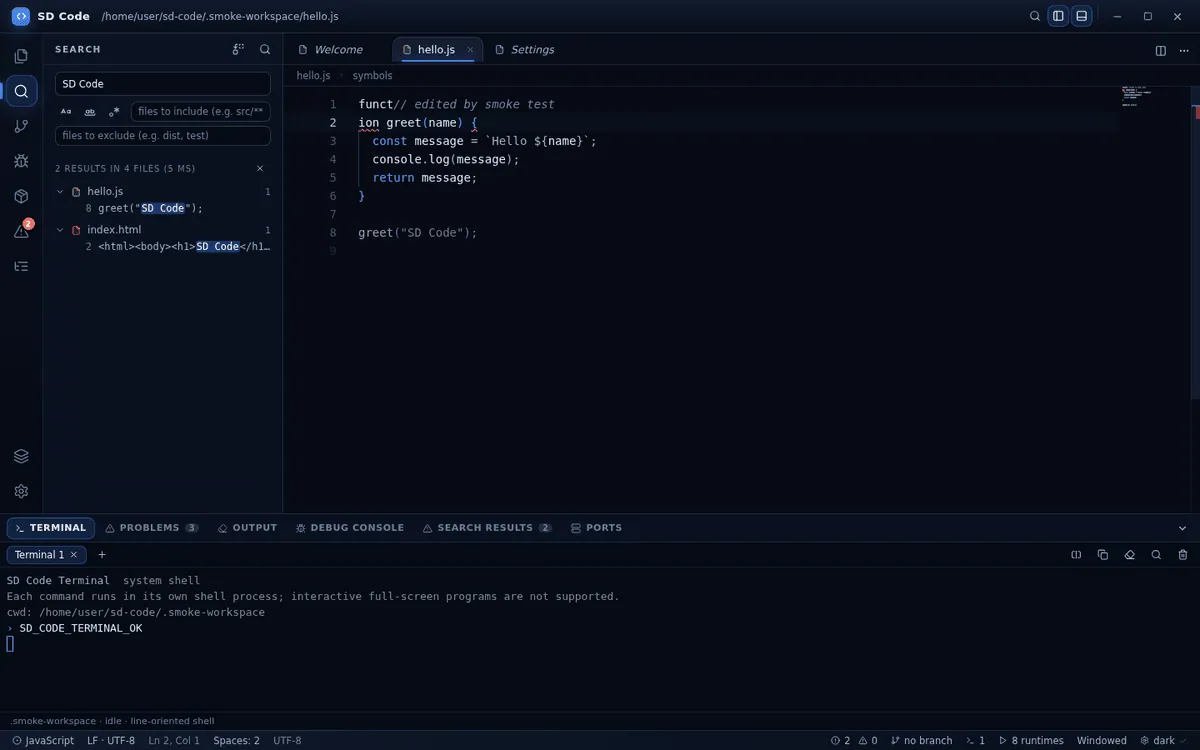Search within the terminal
This screenshot has height=750, width=1200.
[x=1156, y=555]
